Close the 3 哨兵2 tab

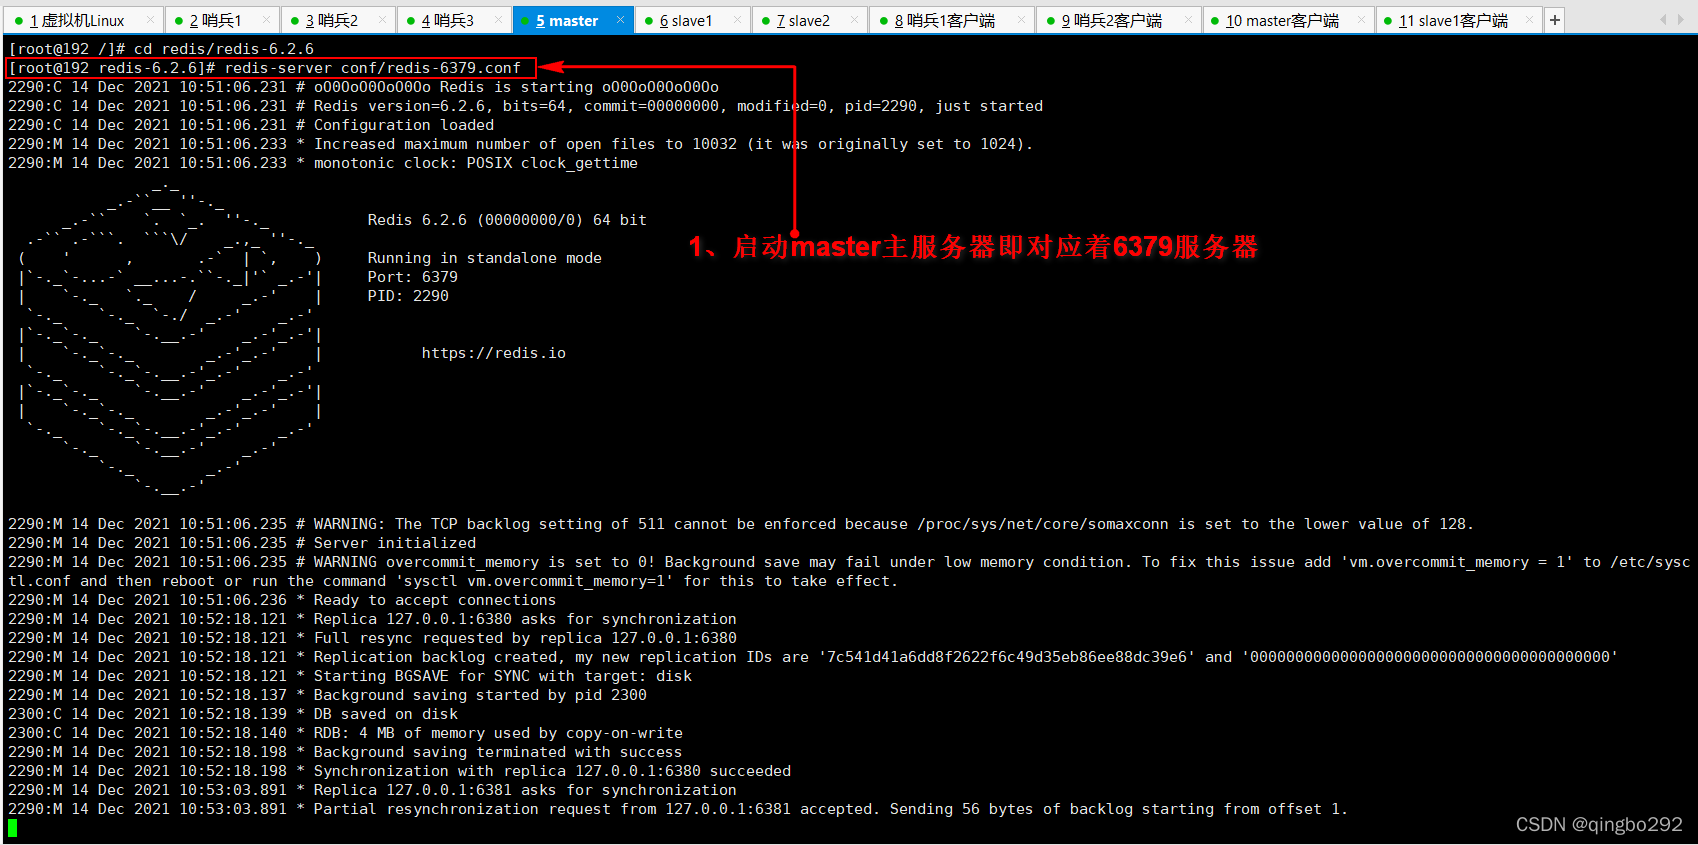point(382,20)
